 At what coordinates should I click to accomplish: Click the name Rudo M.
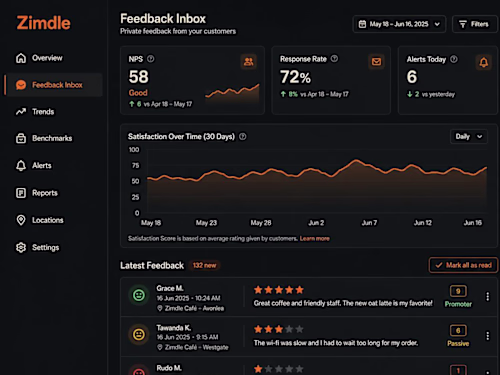(169, 368)
